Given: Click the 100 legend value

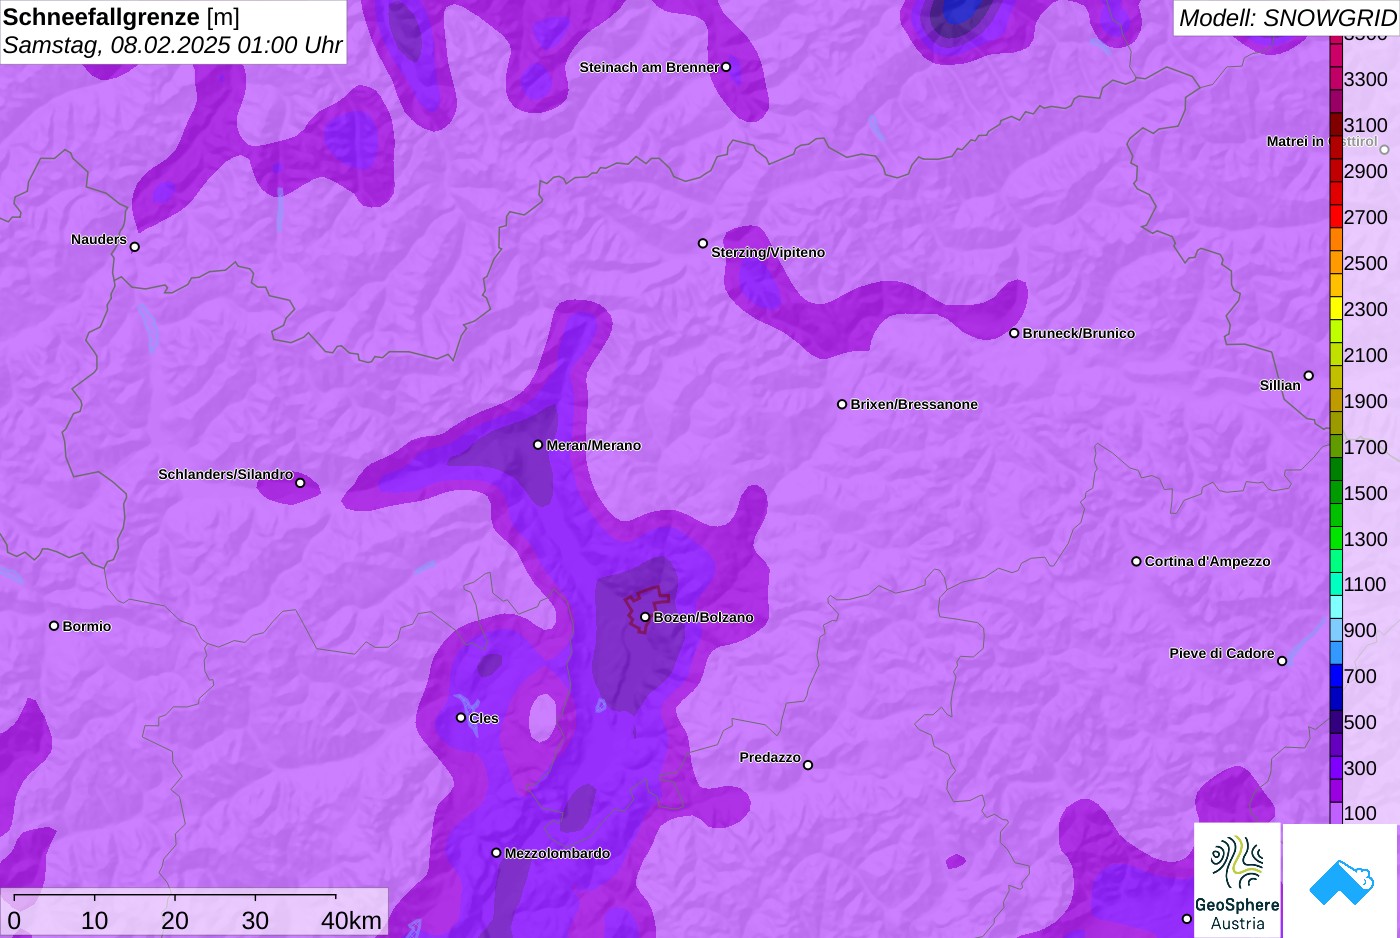Looking at the screenshot, I should click(x=1360, y=813).
